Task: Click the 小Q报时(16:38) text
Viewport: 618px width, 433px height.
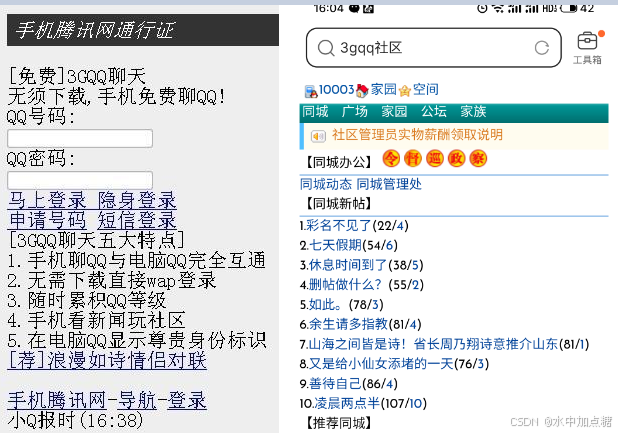Action: [75, 420]
